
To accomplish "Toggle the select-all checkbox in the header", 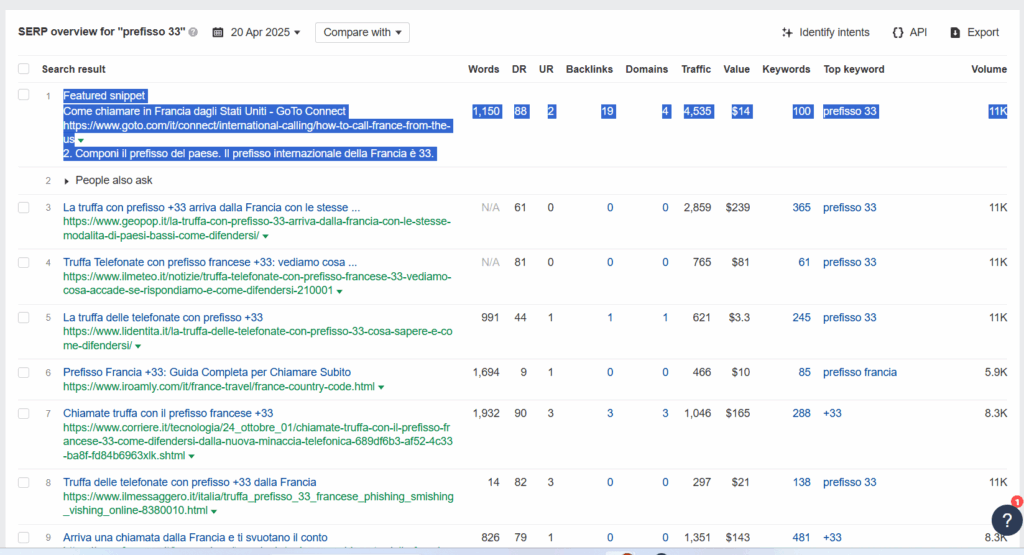I will [24, 69].
